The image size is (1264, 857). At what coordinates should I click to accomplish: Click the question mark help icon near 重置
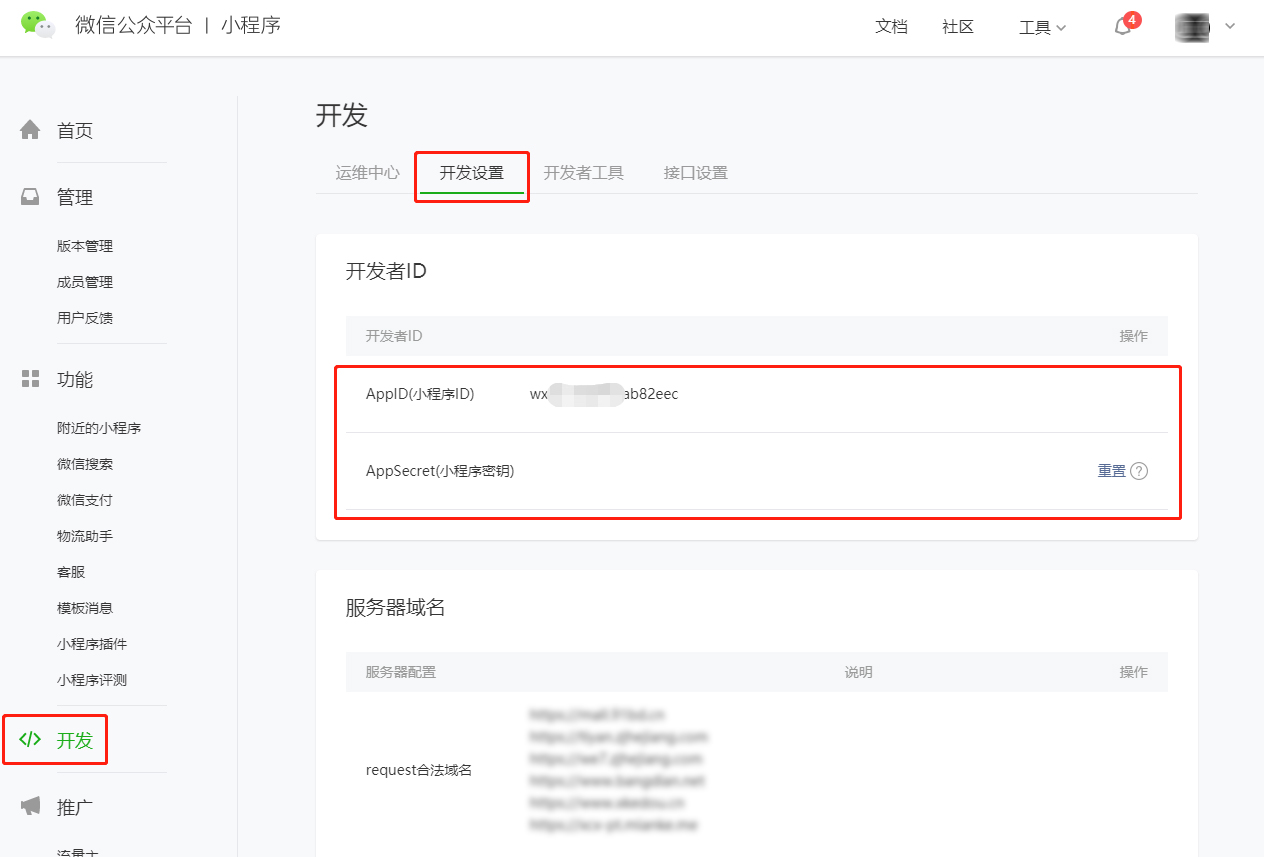(1139, 471)
